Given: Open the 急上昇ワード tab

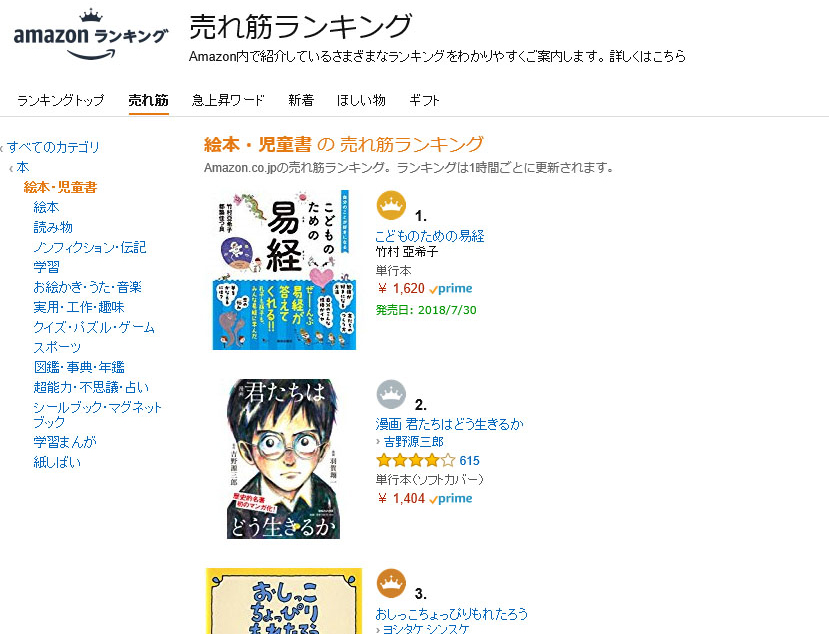Looking at the screenshot, I should (x=228, y=100).
